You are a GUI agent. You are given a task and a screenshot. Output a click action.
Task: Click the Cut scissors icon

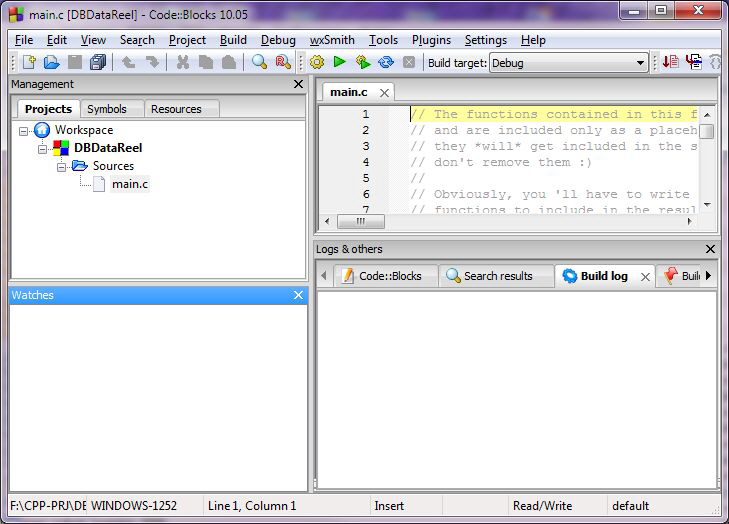(x=183, y=62)
